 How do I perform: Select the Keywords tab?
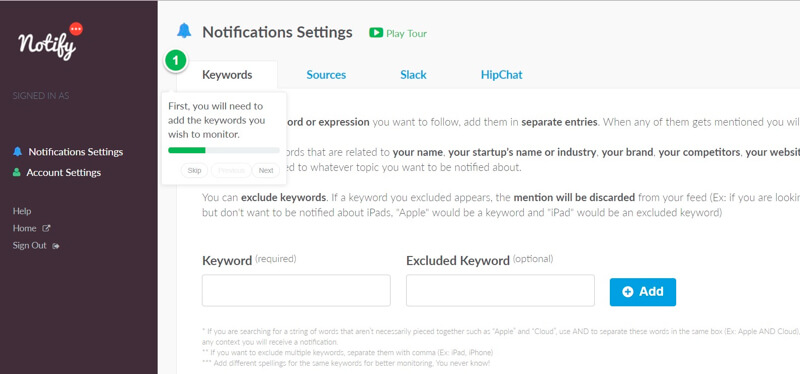(227, 75)
